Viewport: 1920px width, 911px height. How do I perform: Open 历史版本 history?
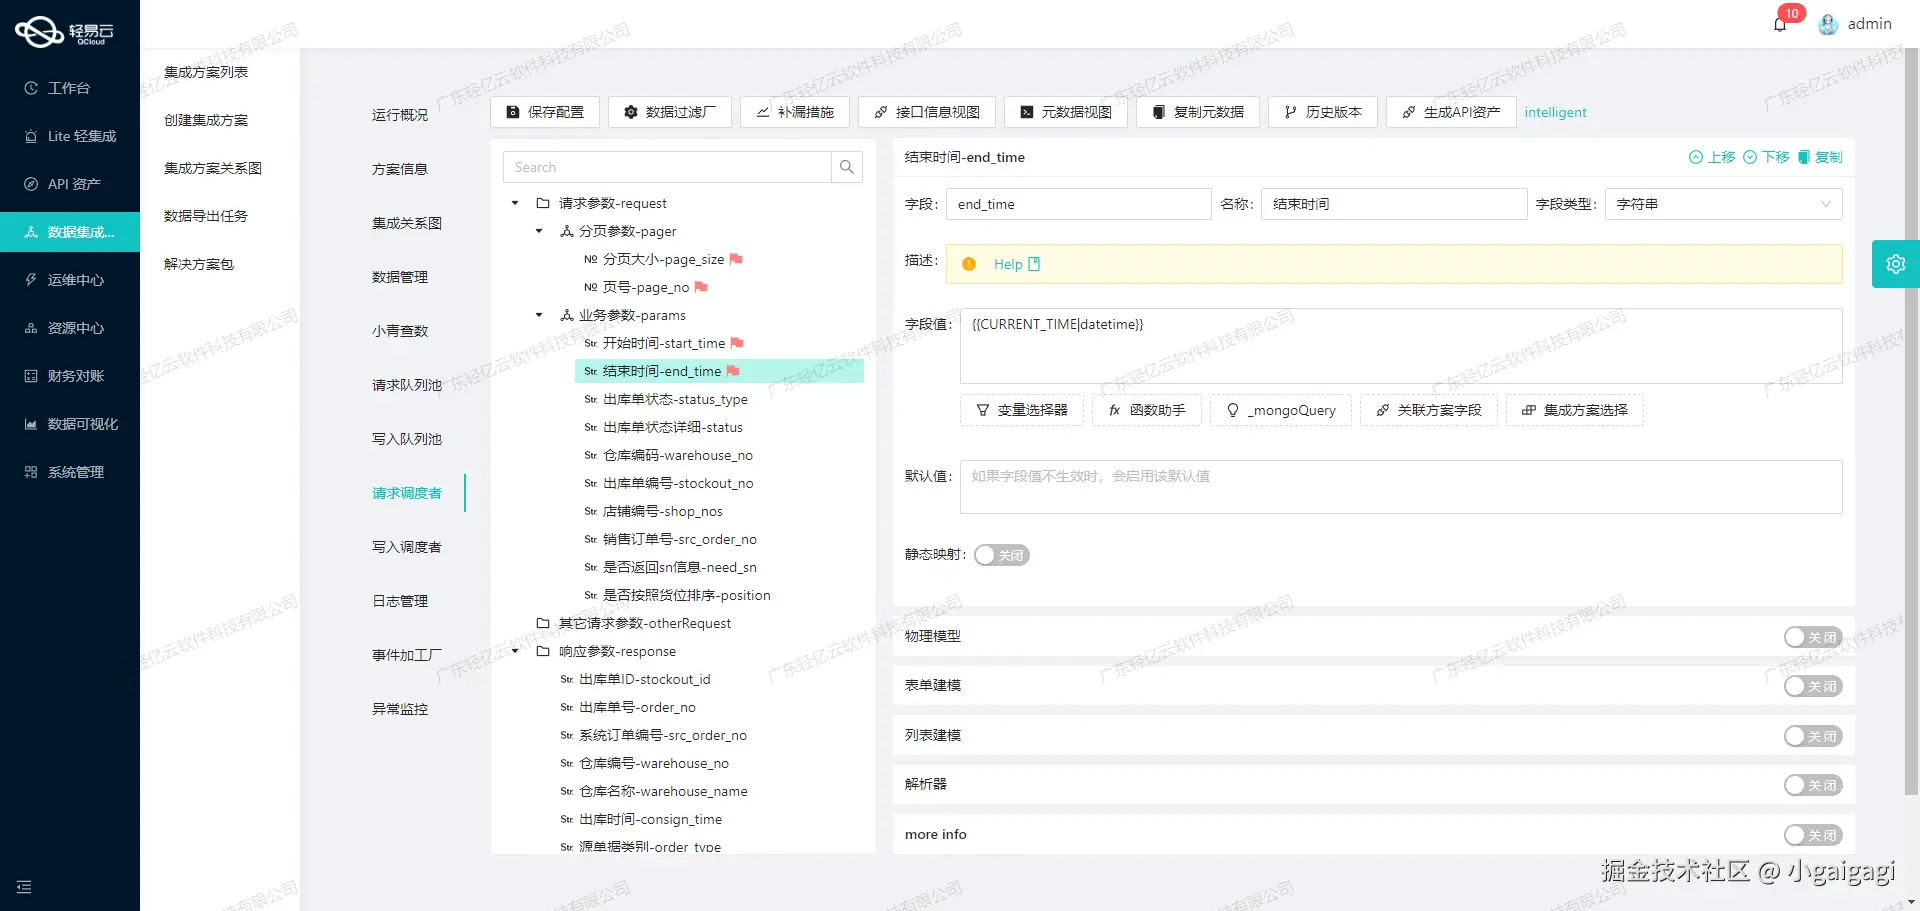tap(1322, 112)
